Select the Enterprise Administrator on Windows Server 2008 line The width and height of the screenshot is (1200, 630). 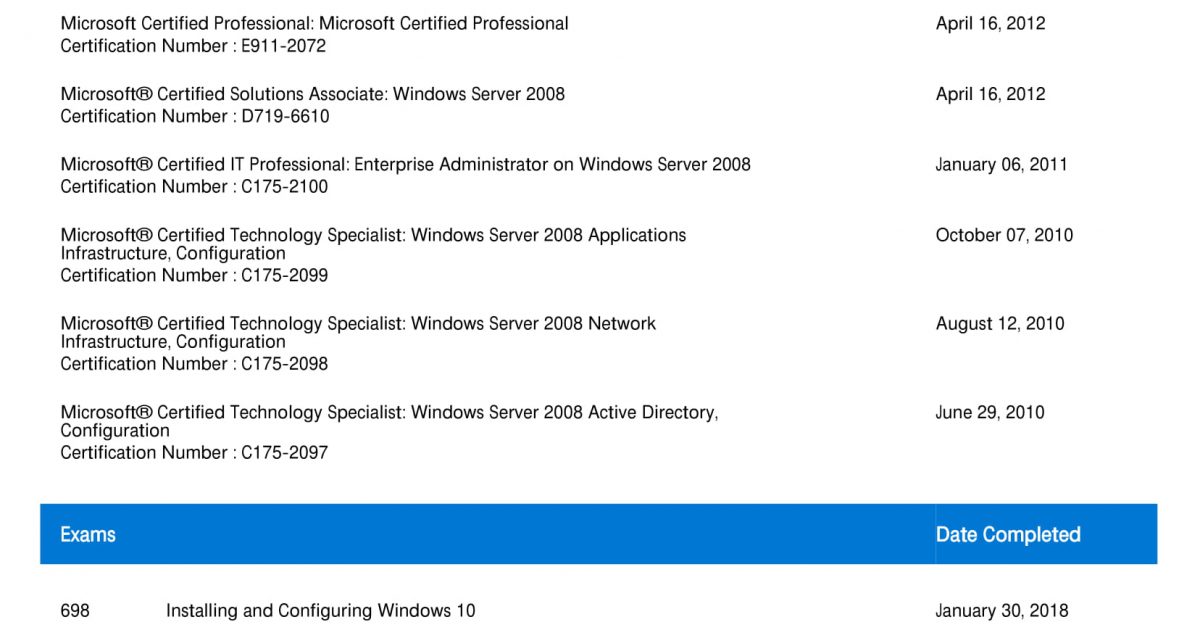coord(405,164)
